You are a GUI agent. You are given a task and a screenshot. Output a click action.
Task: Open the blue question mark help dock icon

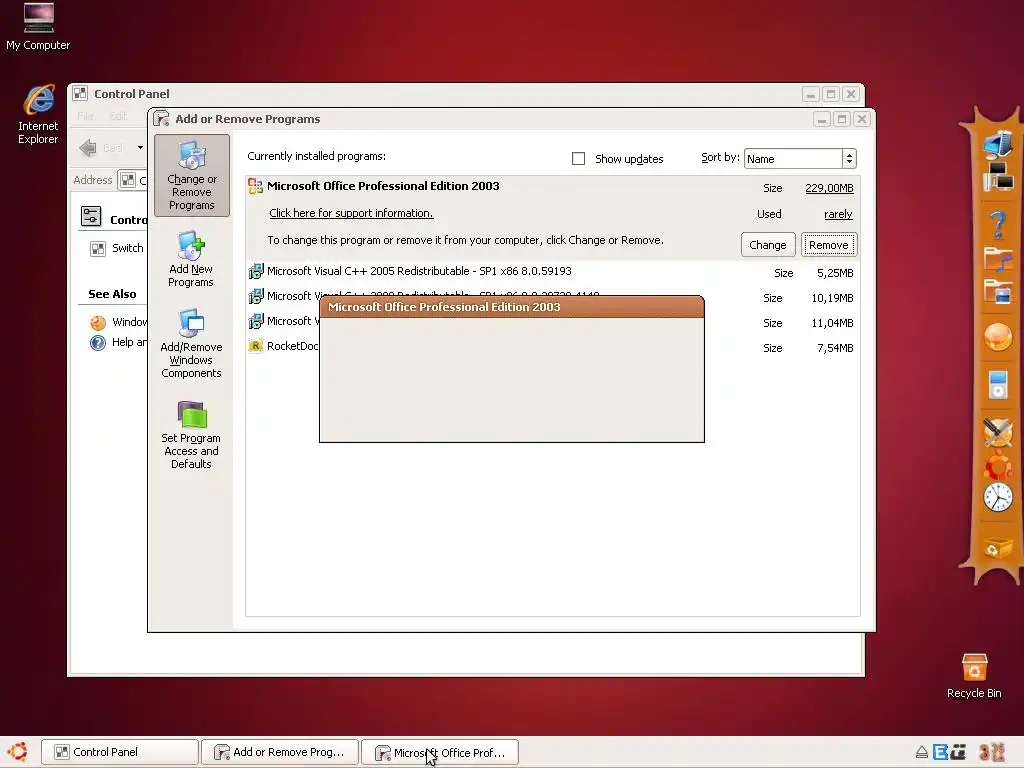click(x=998, y=225)
